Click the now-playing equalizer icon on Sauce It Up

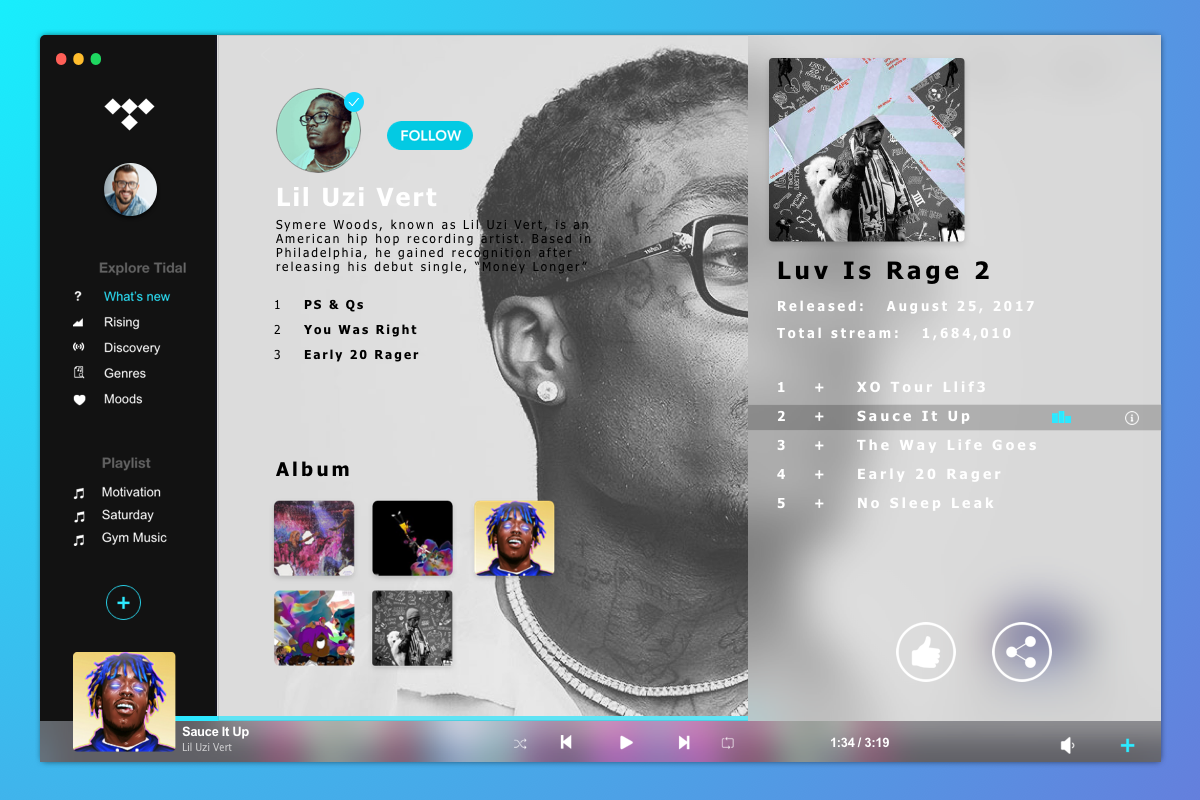click(1061, 417)
